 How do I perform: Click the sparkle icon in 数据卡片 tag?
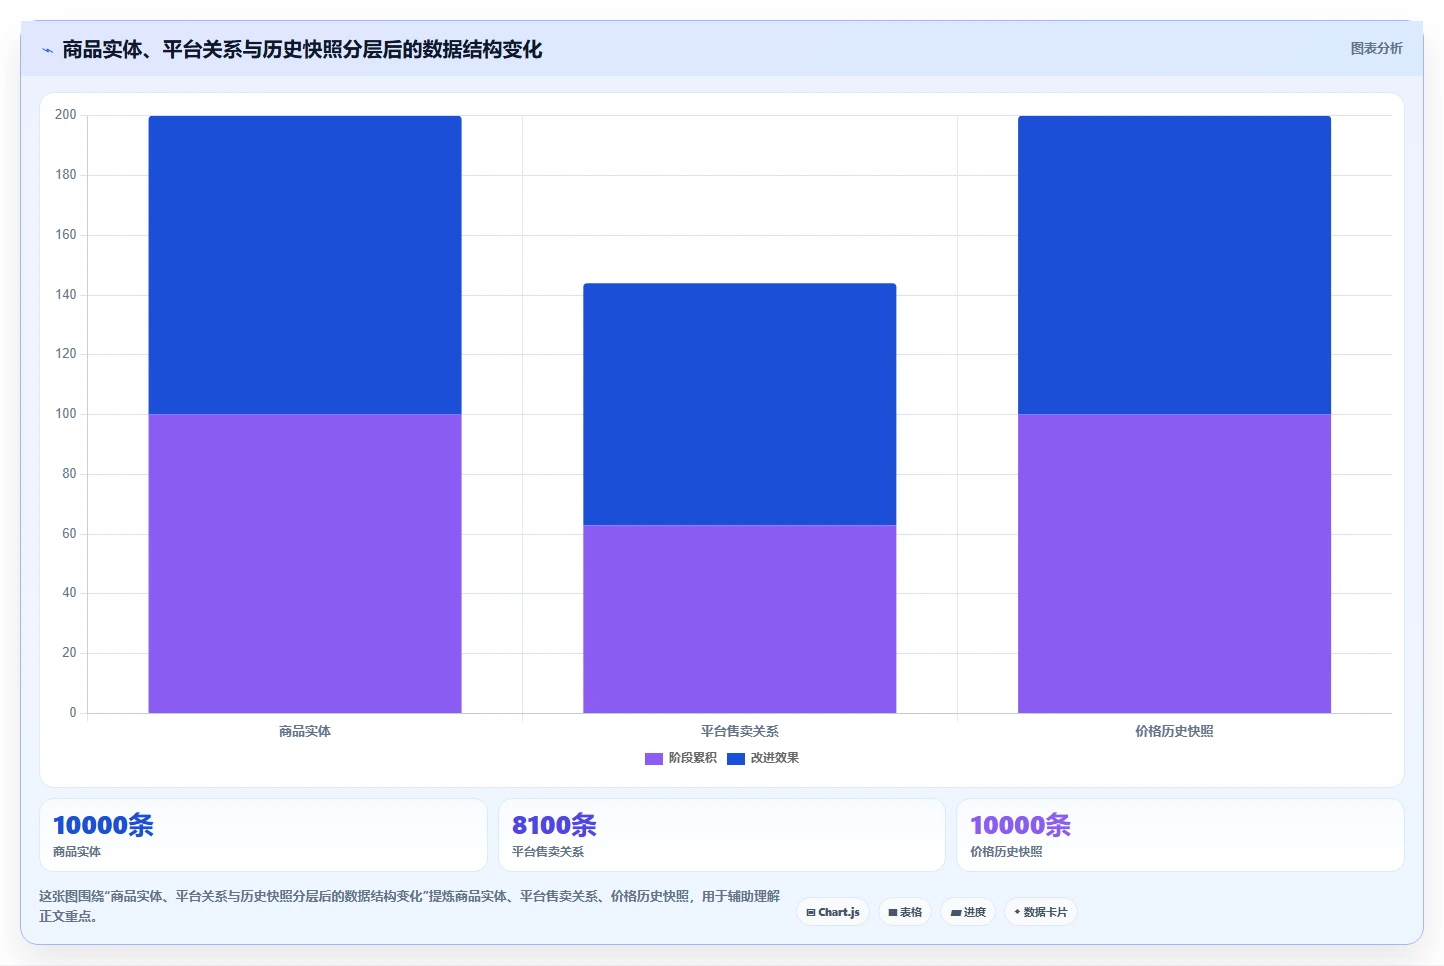1018,912
